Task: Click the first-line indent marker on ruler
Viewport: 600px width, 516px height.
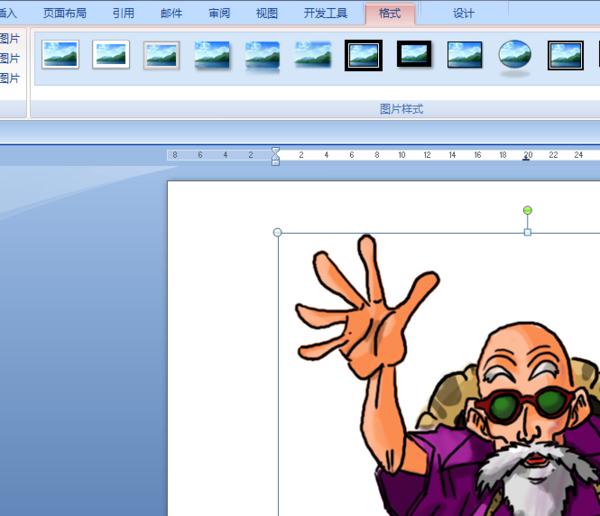Action: point(275,150)
